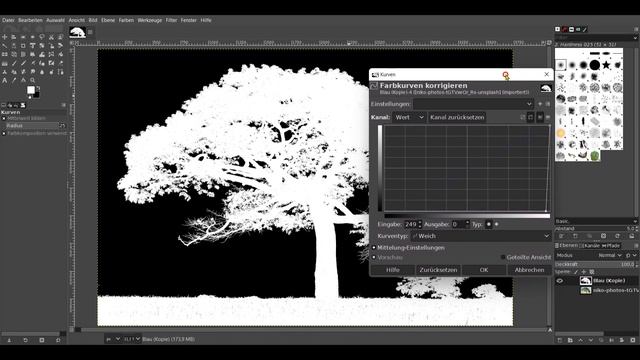This screenshot has height=360, width=640.
Task: Create a new layer group
Action: [570, 340]
